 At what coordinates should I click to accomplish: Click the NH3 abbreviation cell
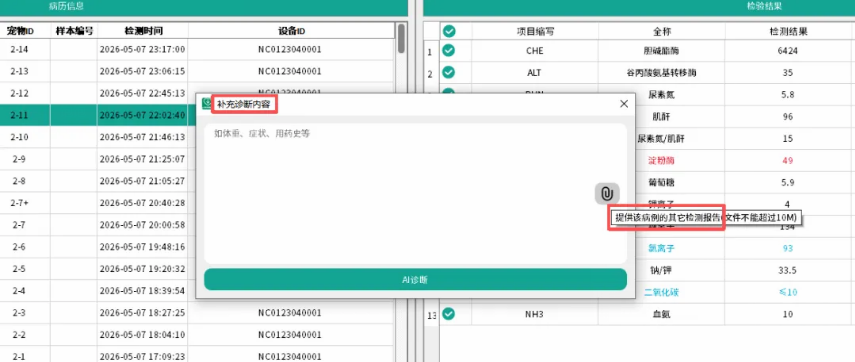tap(535, 314)
